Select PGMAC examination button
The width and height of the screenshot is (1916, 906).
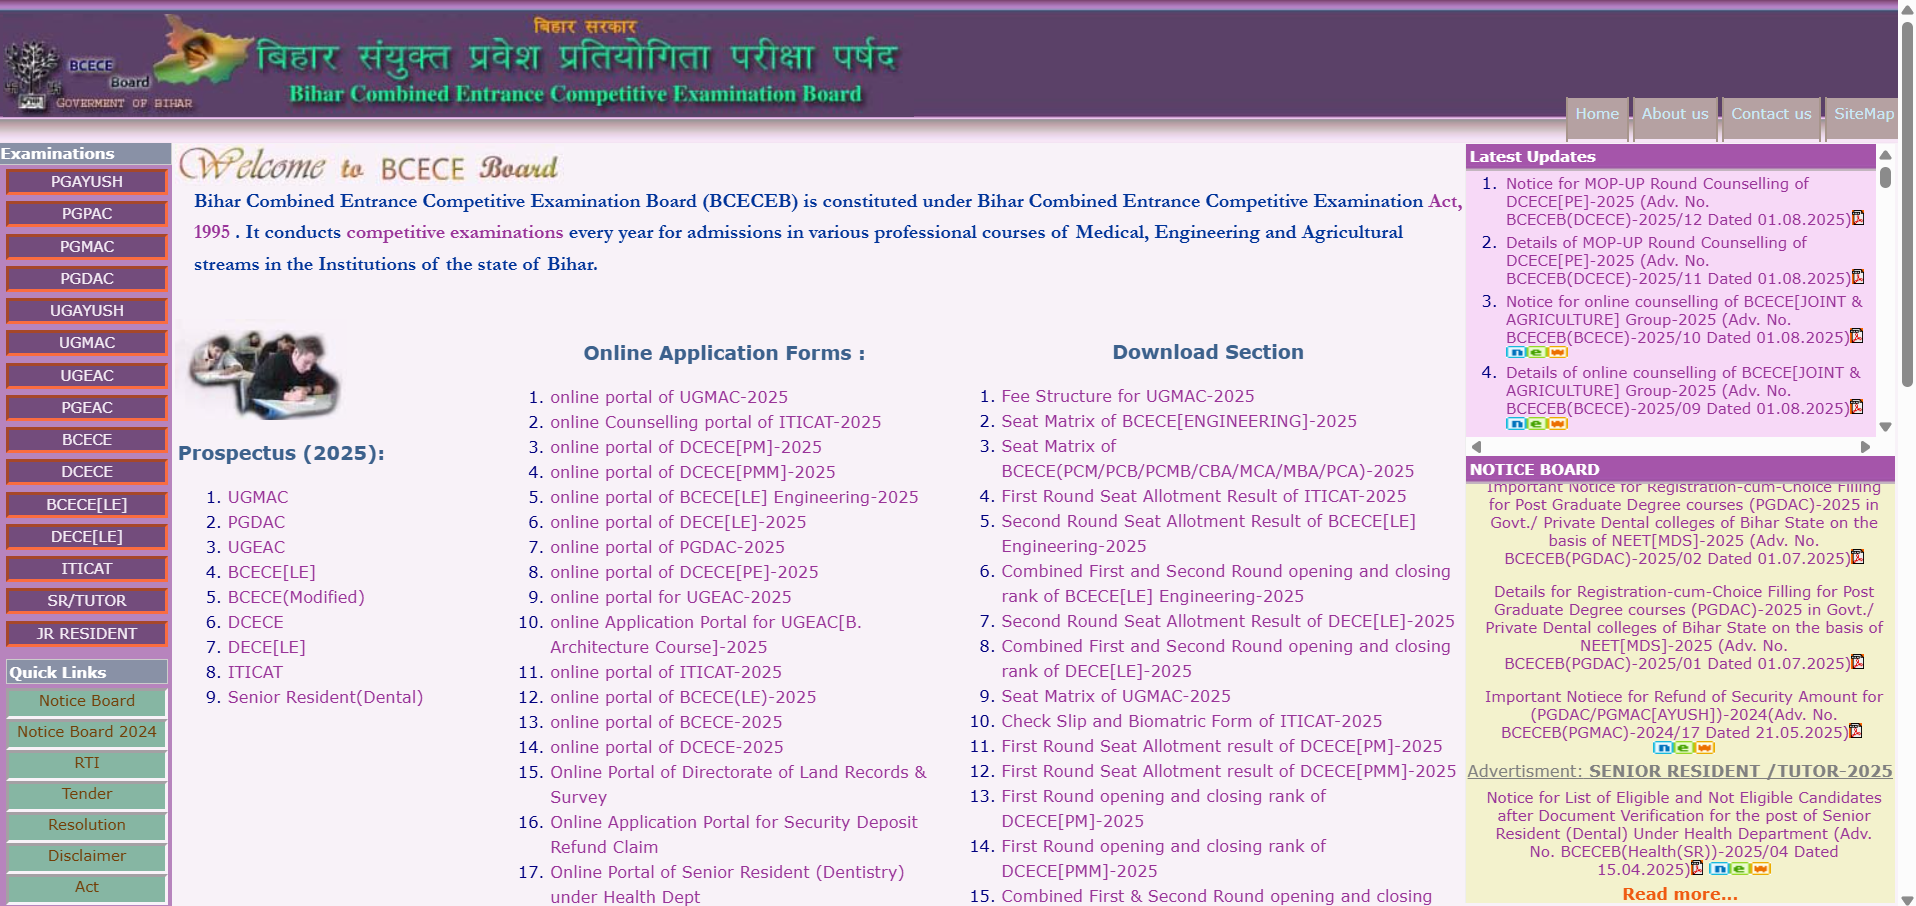click(x=87, y=247)
